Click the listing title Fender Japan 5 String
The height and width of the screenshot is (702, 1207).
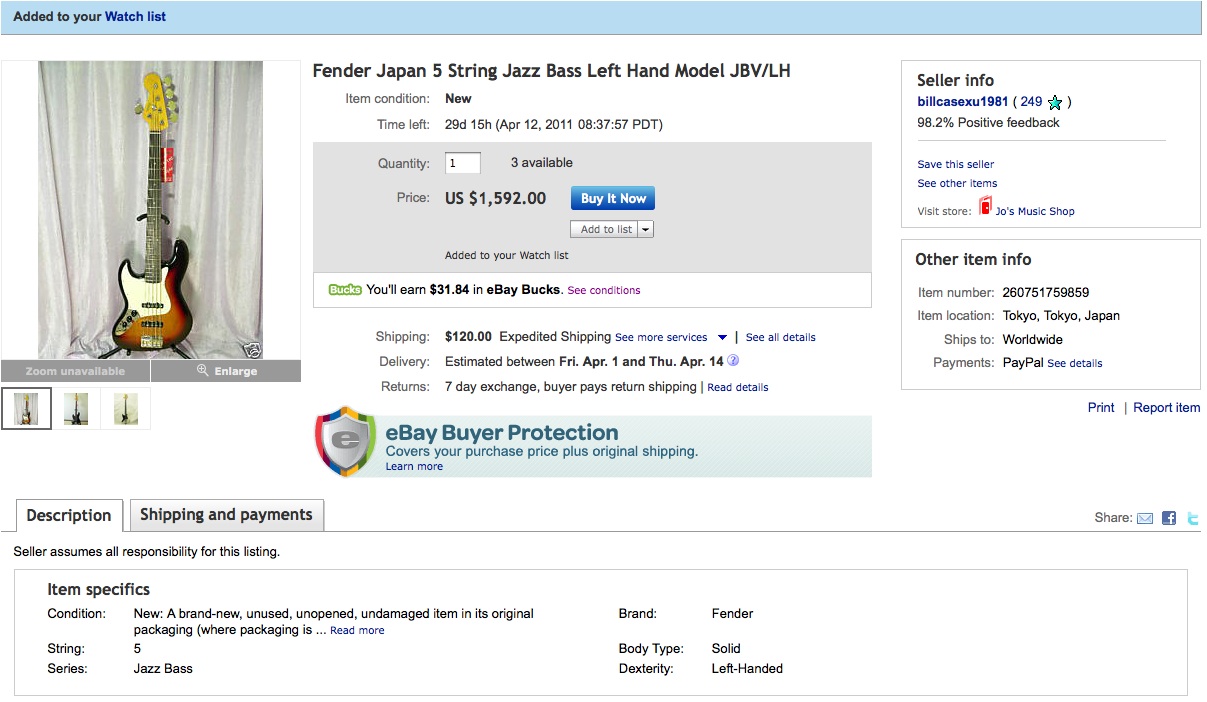pyautogui.click(x=552, y=71)
